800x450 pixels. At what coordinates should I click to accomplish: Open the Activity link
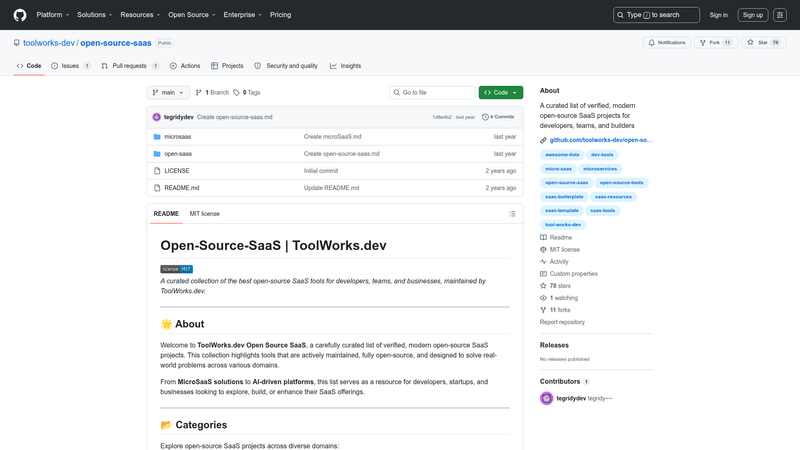point(554,262)
